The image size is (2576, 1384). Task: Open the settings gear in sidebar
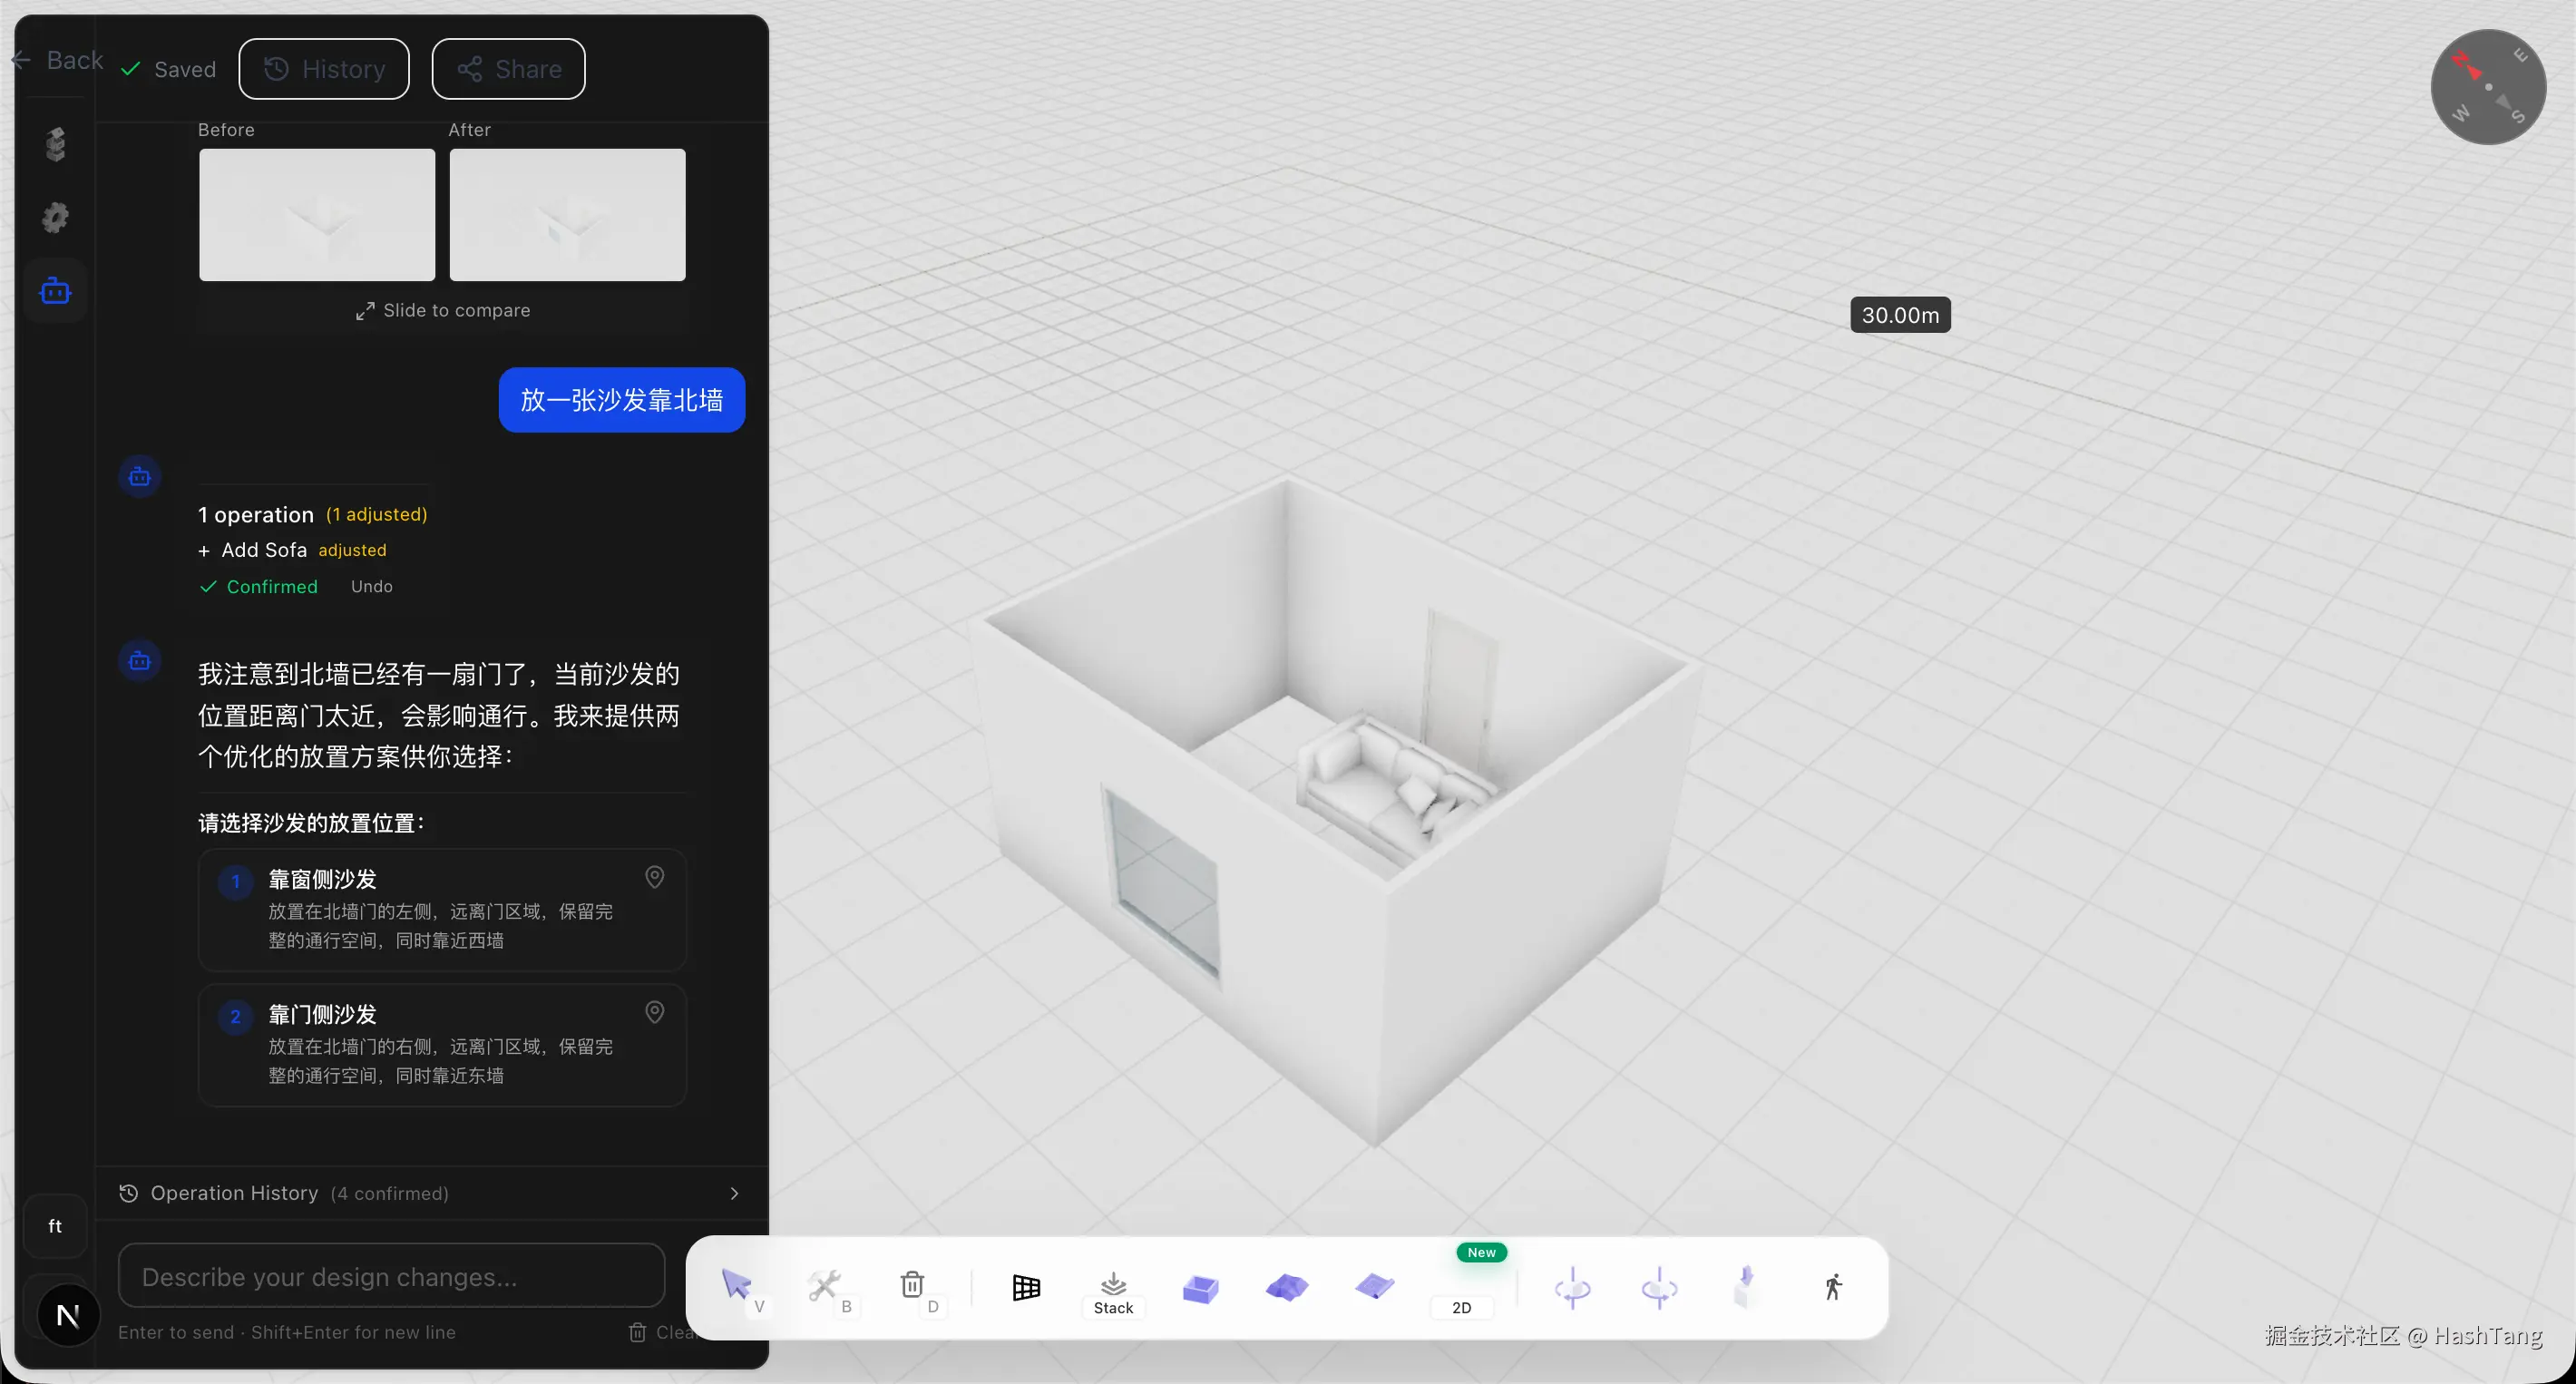(55, 217)
